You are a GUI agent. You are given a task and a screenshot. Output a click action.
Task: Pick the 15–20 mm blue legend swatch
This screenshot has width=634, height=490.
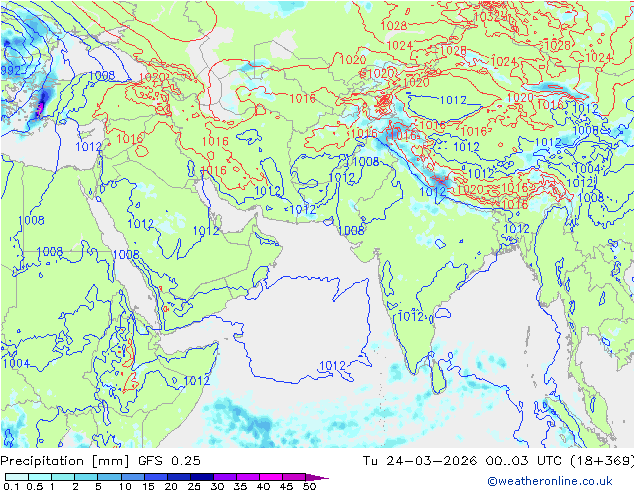(155, 477)
